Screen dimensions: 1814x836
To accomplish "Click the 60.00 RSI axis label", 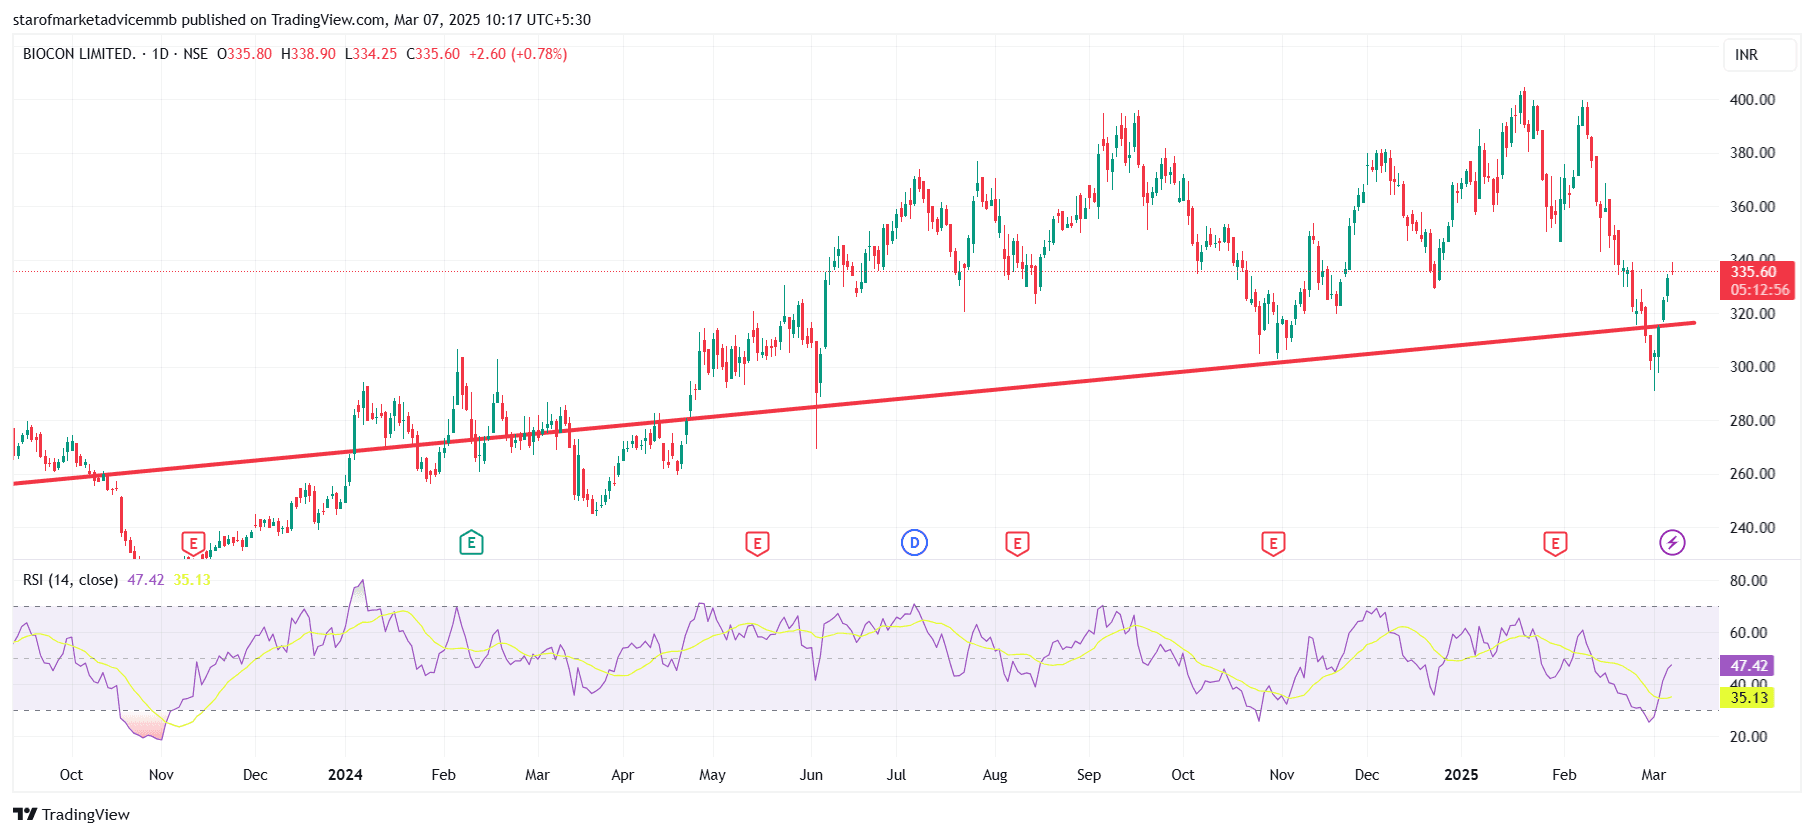I will coord(1749,633).
